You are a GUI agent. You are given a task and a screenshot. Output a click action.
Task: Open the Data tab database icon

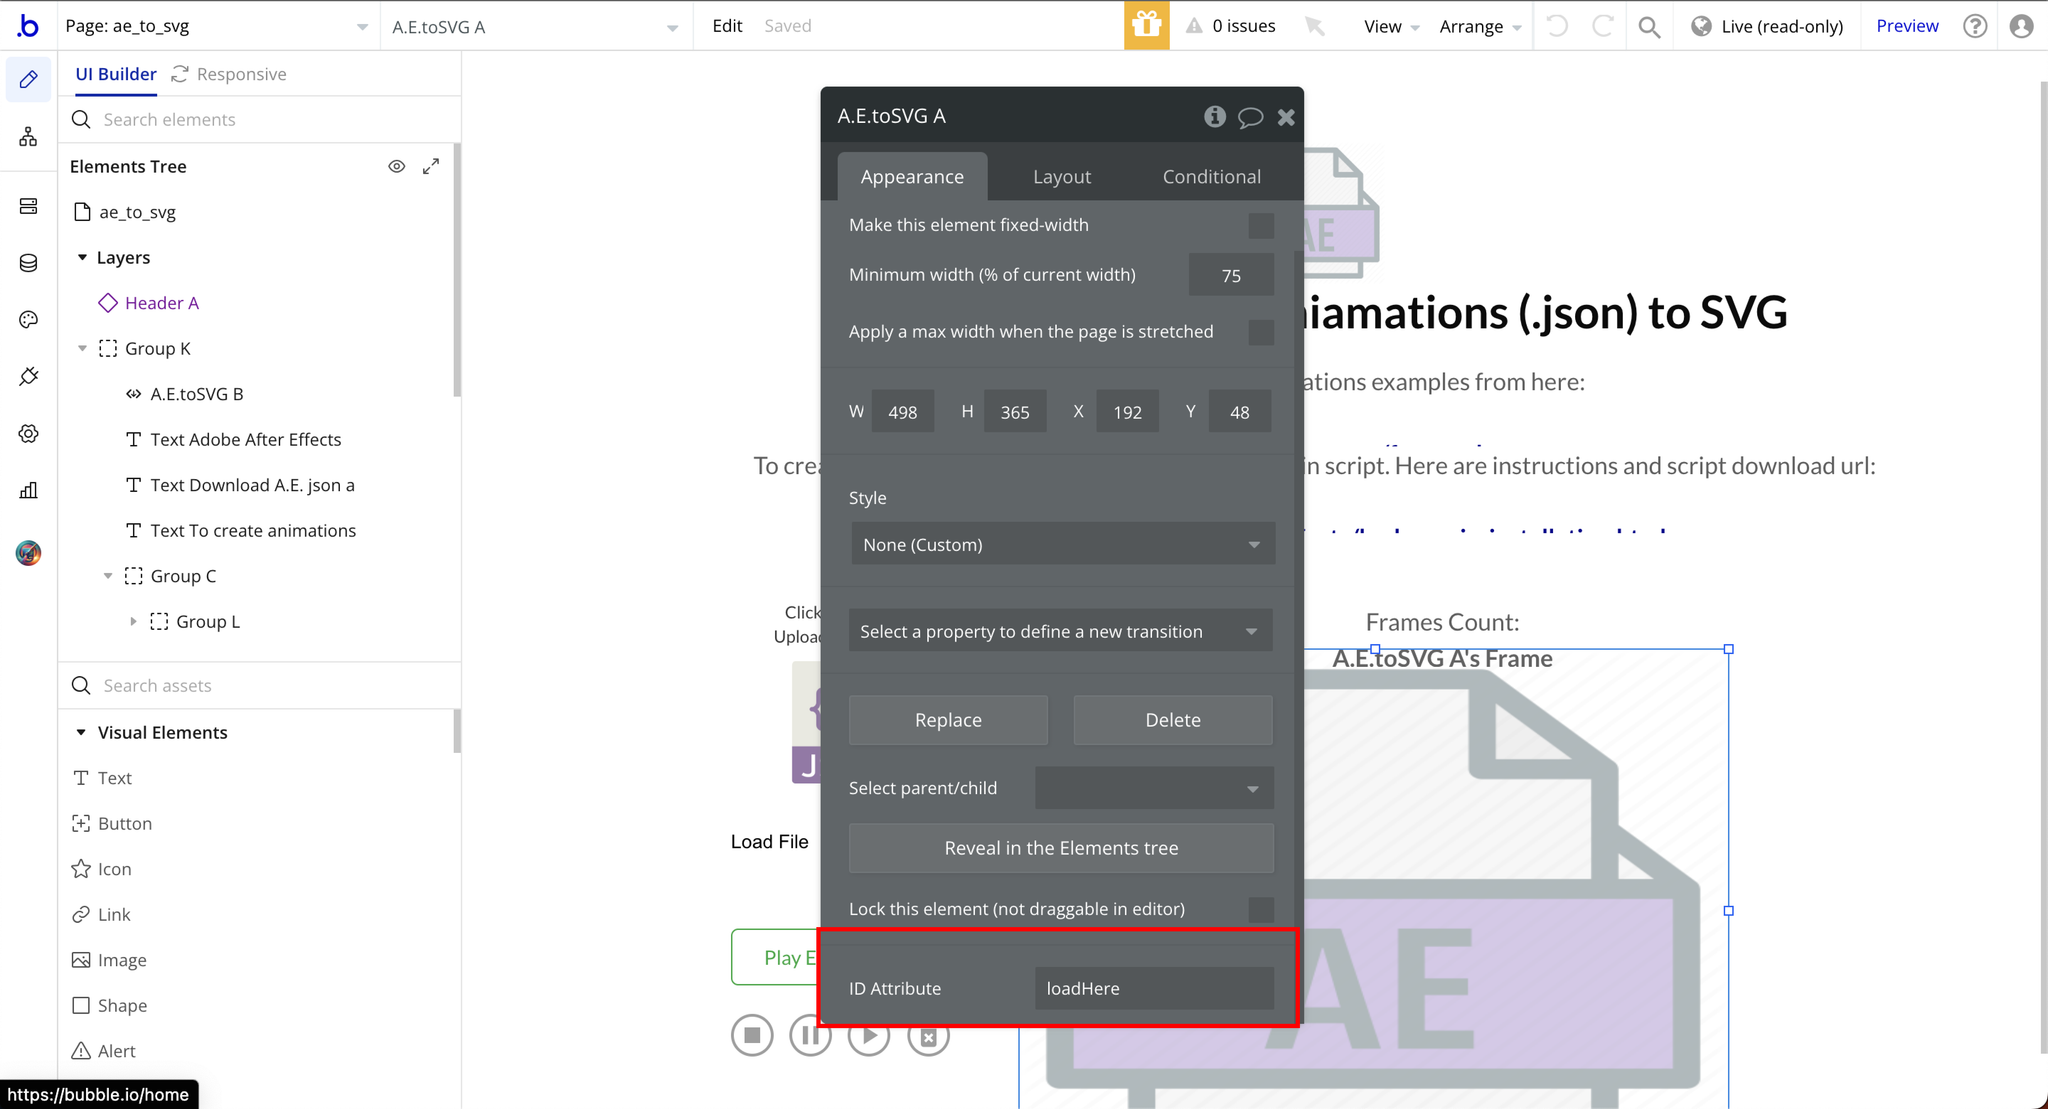pos(28,263)
